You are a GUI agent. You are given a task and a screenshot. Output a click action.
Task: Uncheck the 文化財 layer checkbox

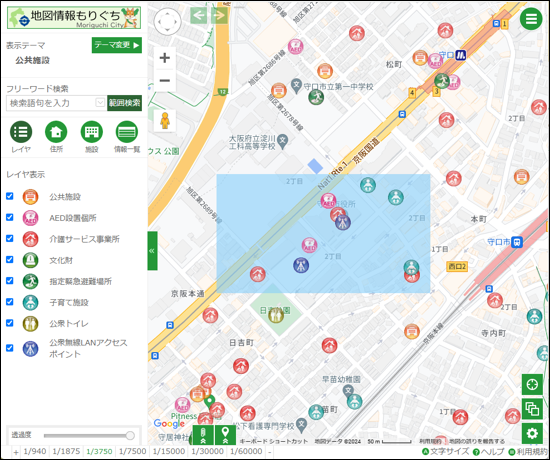10,259
